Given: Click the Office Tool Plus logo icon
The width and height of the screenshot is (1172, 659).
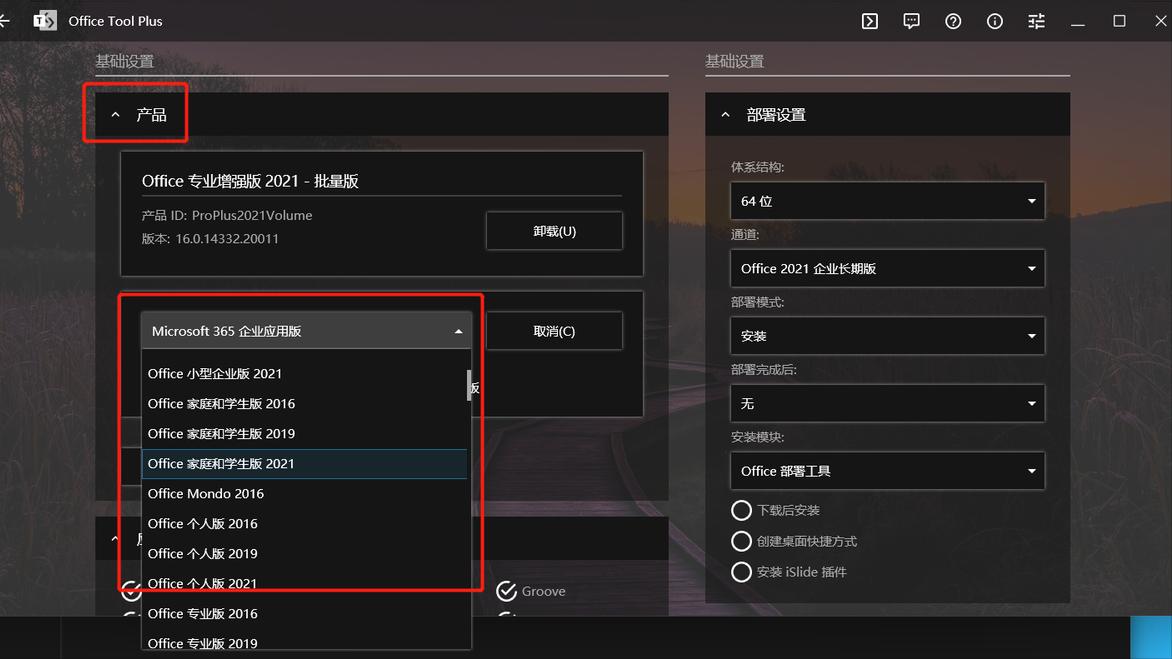Looking at the screenshot, I should [x=44, y=20].
